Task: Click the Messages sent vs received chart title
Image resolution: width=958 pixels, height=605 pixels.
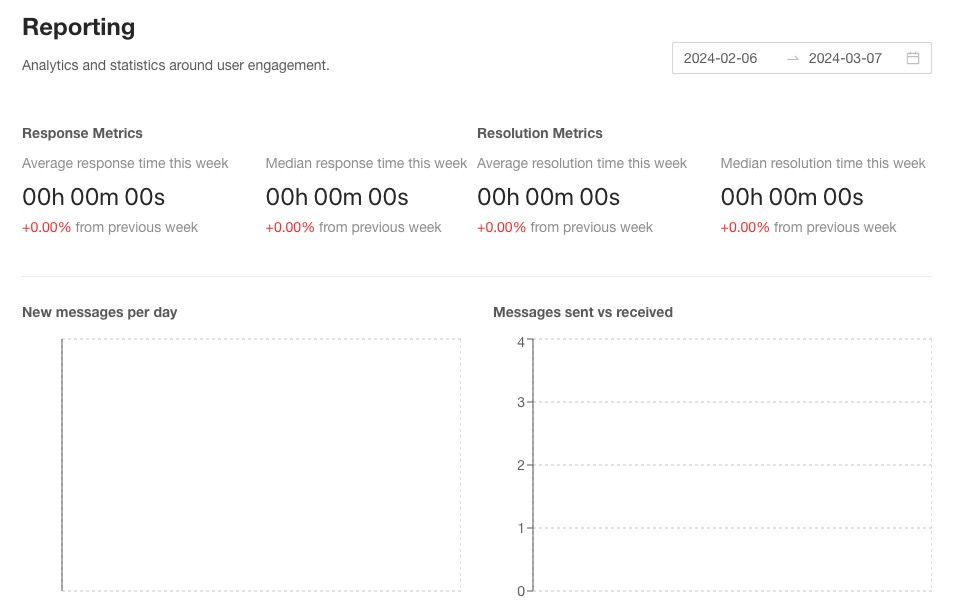Action: click(x=583, y=312)
